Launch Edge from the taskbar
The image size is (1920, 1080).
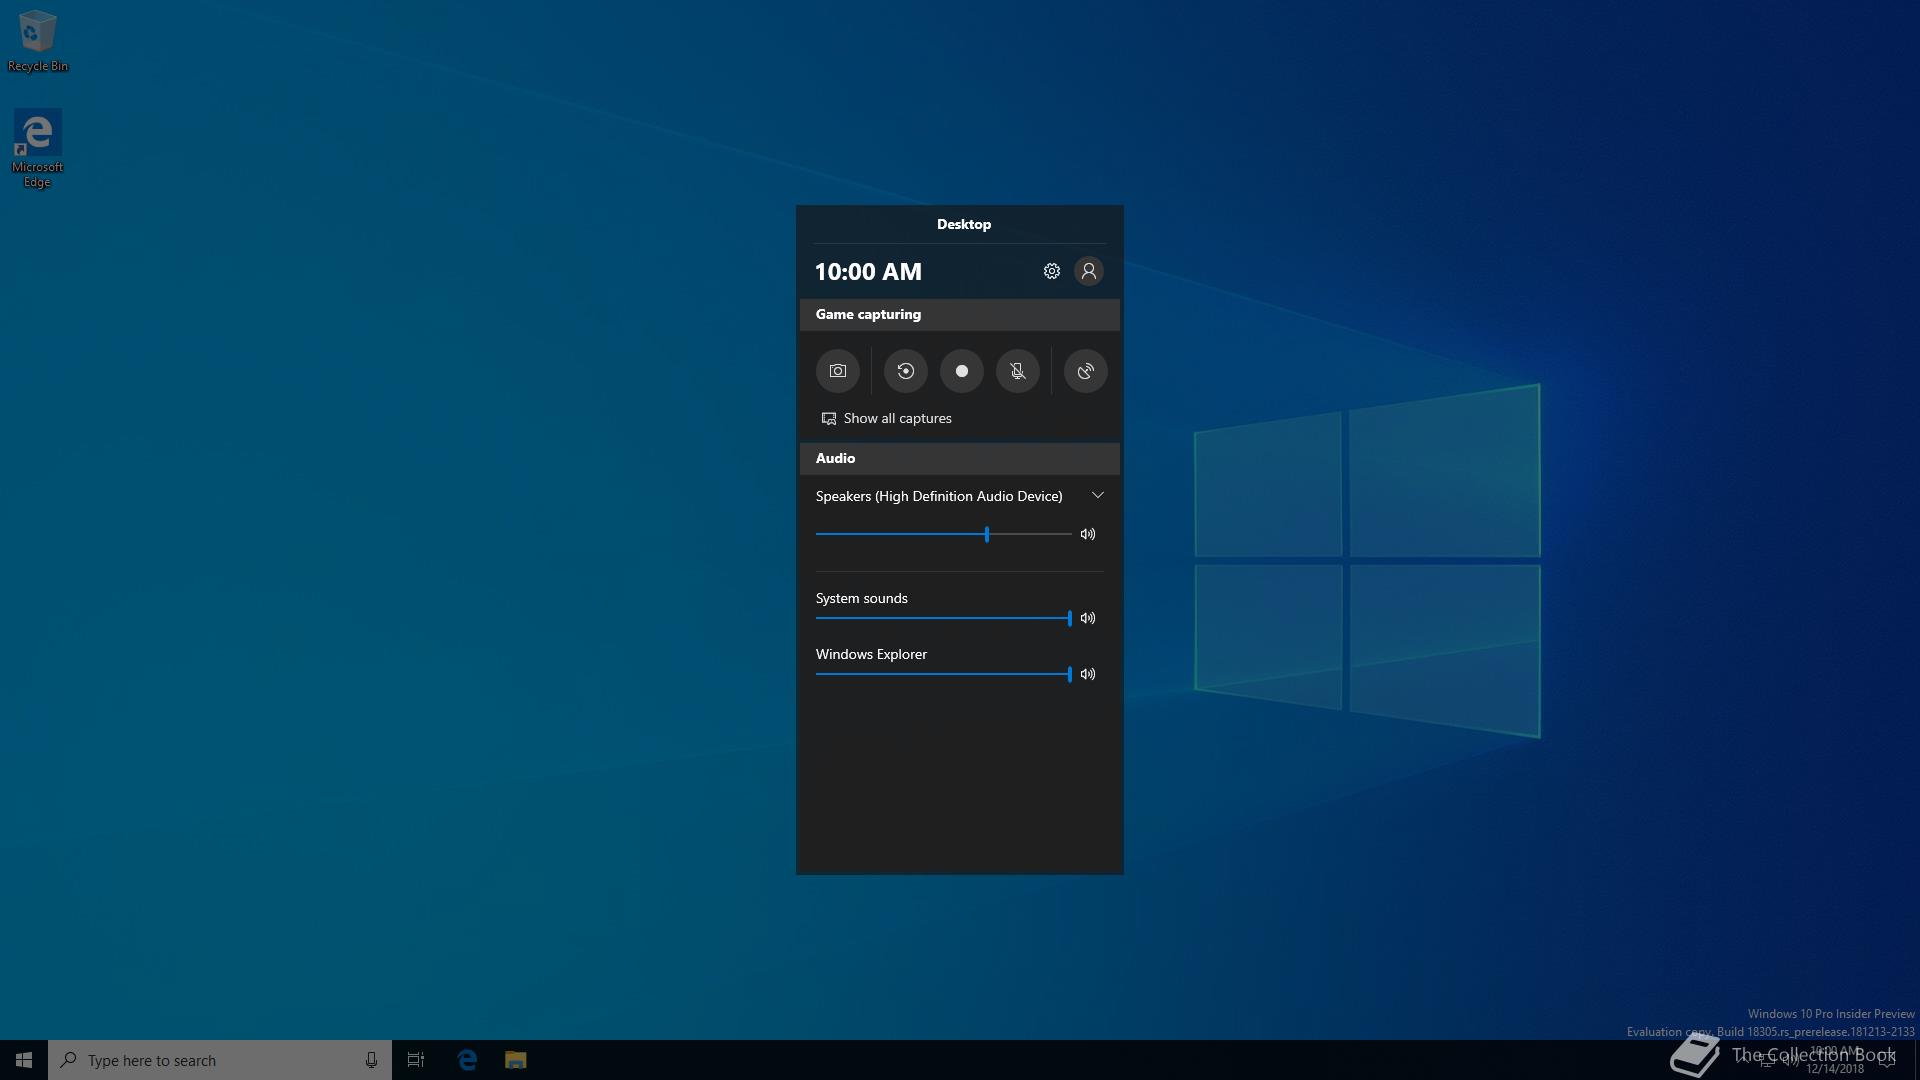467,1060
